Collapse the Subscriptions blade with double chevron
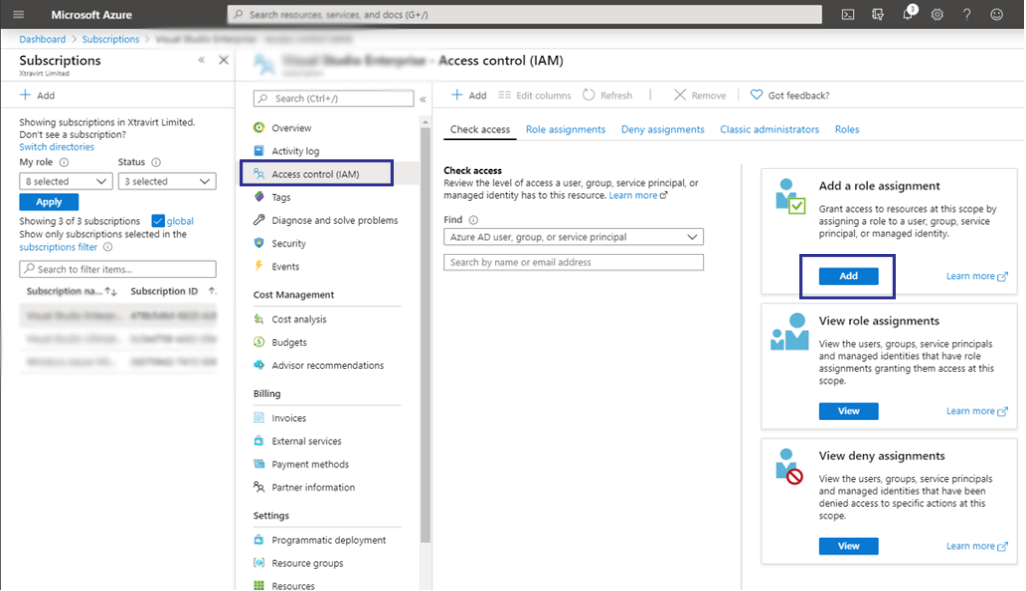This screenshot has width=1026, height=591. coord(202,60)
